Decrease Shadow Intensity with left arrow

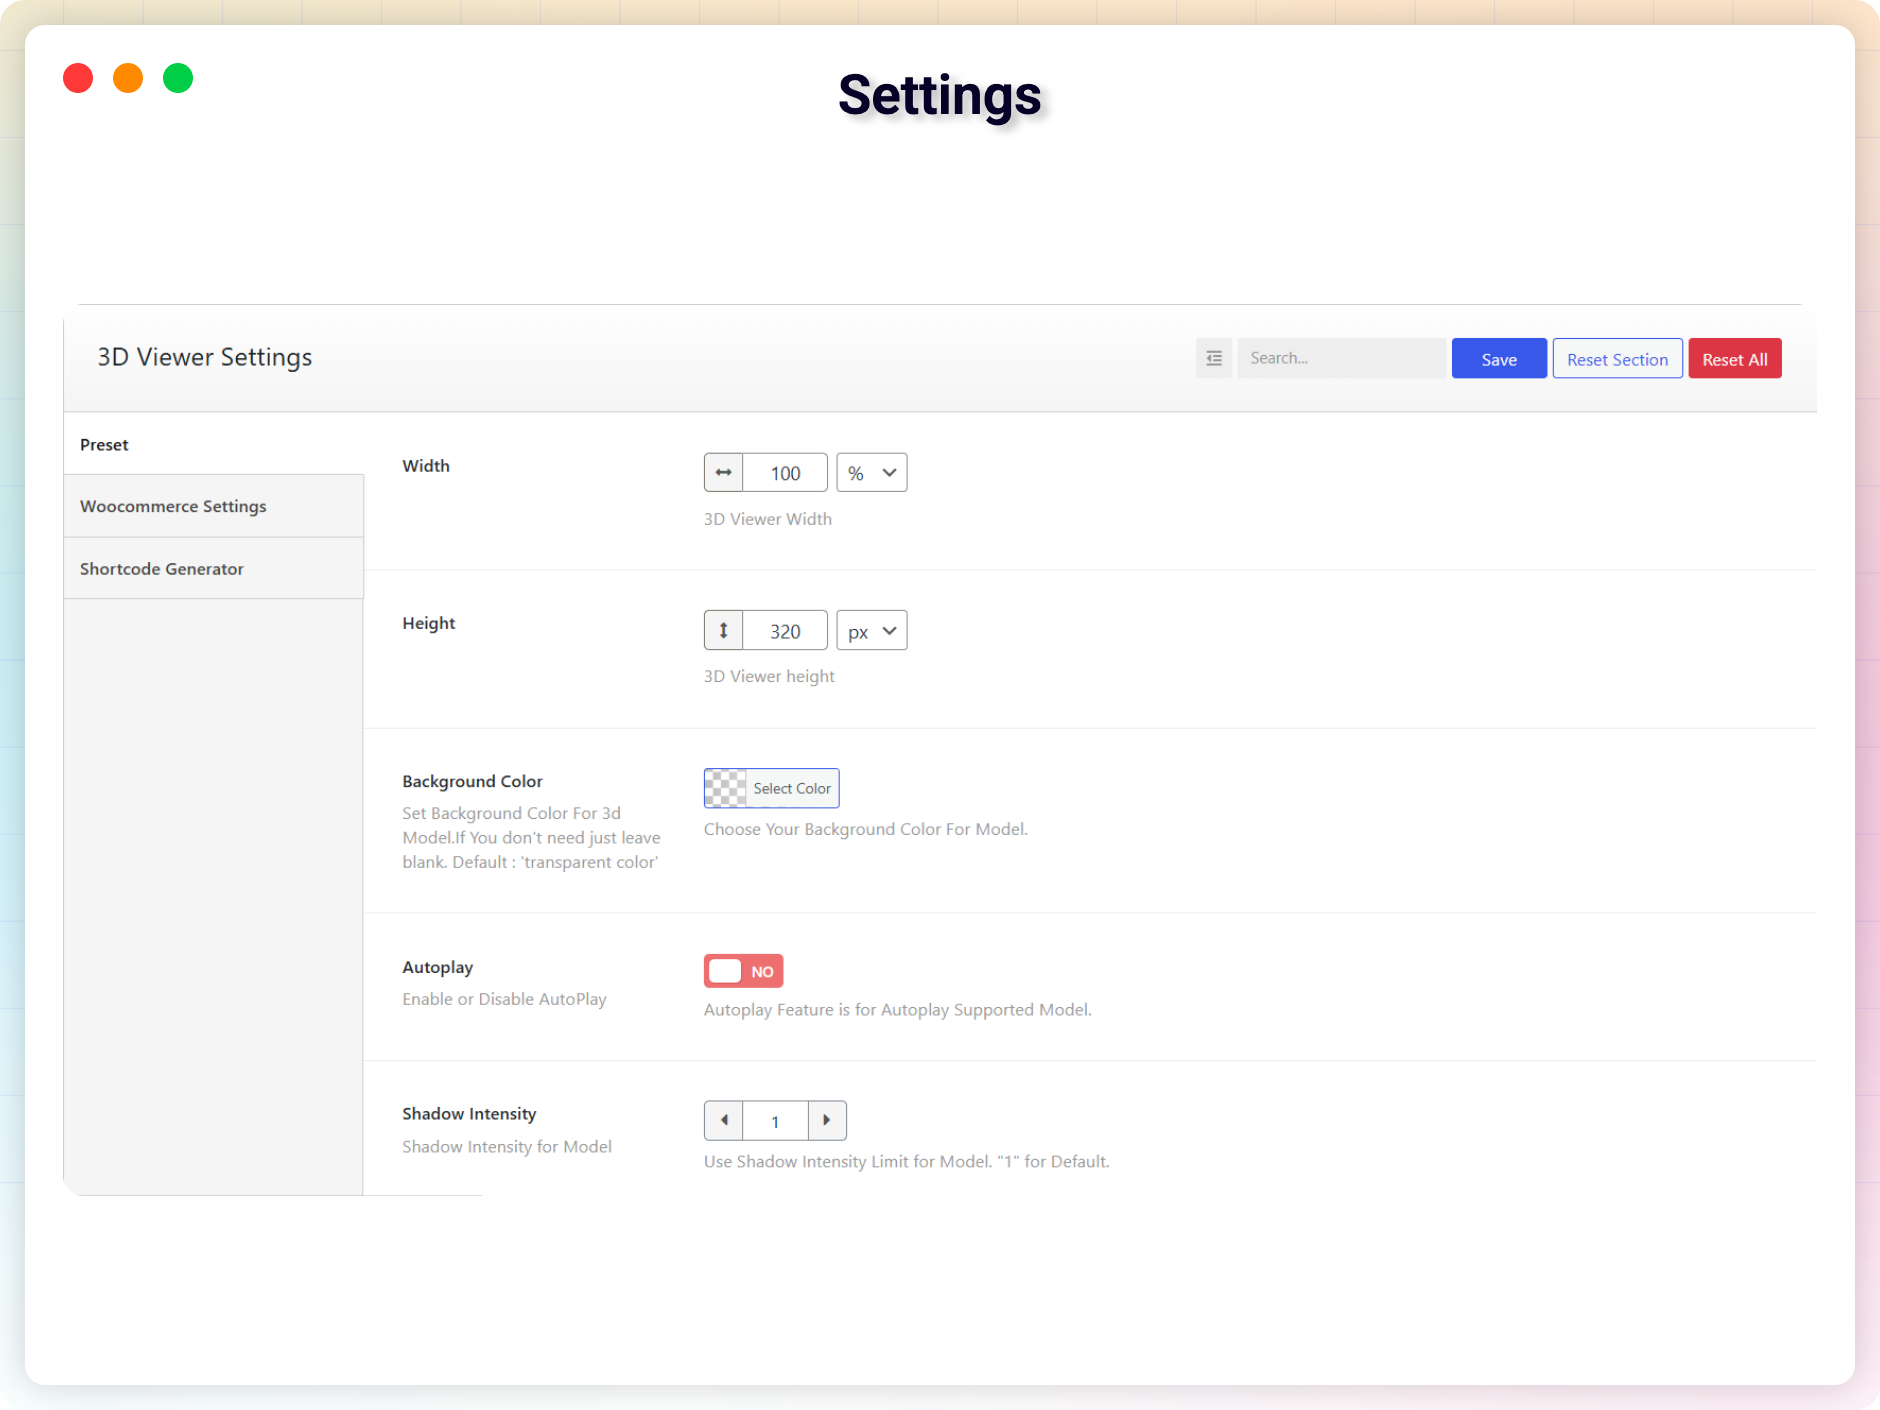point(723,1120)
